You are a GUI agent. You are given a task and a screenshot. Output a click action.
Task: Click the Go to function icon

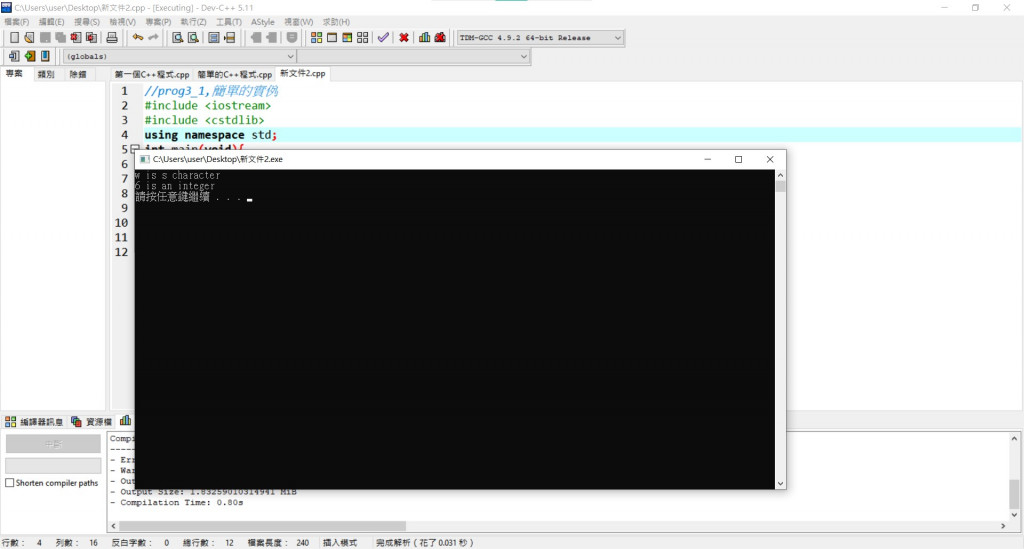pyautogui.click(x=214, y=38)
